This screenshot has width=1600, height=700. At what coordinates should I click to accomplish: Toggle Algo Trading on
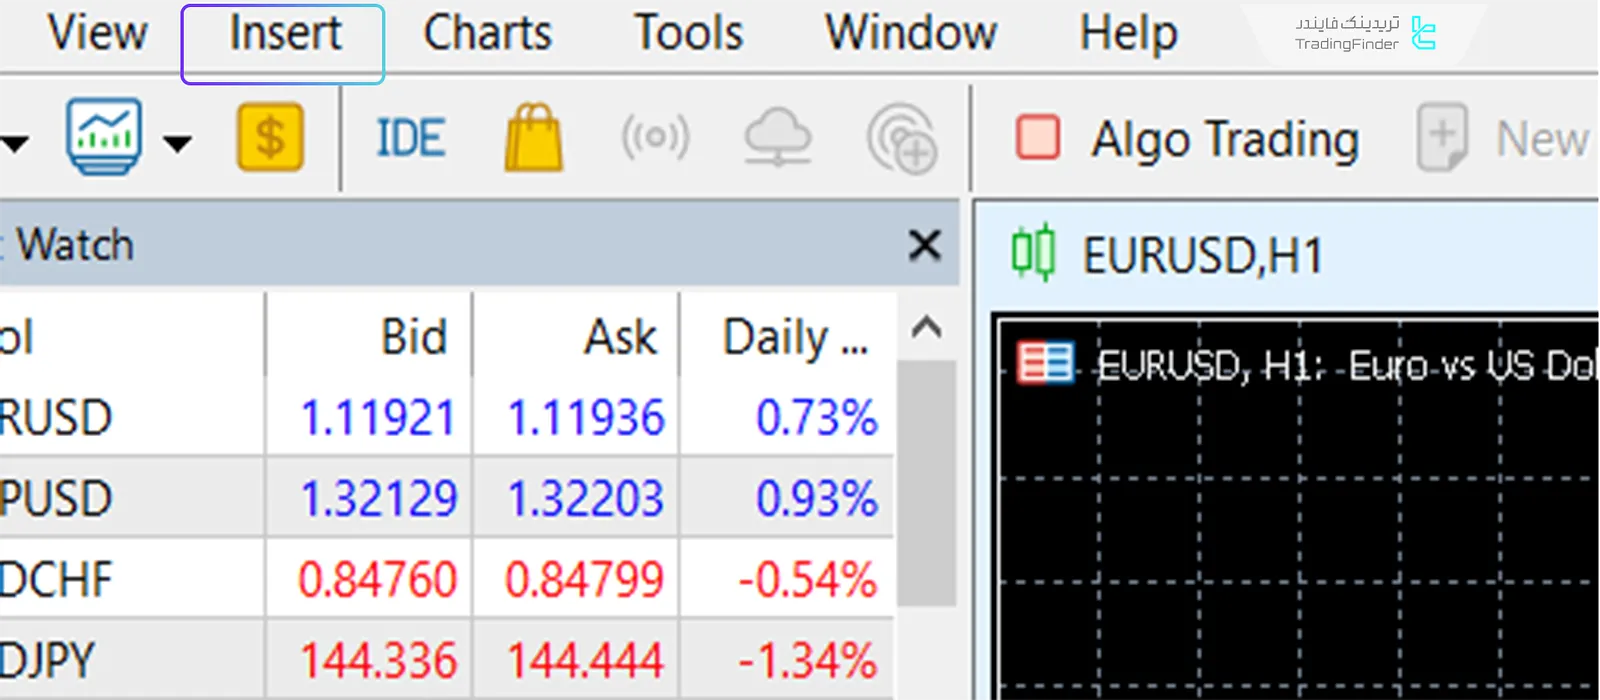point(1186,139)
